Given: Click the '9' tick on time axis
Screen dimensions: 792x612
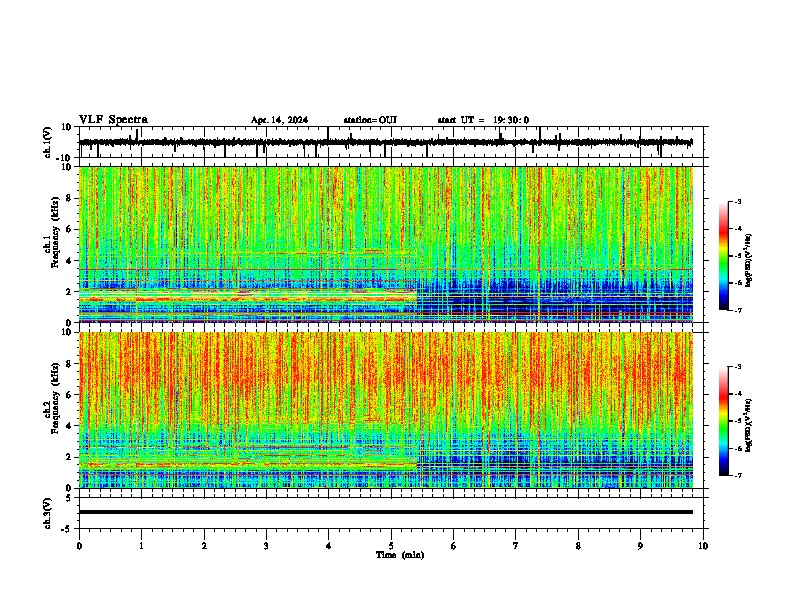Looking at the screenshot, I should pos(640,546).
